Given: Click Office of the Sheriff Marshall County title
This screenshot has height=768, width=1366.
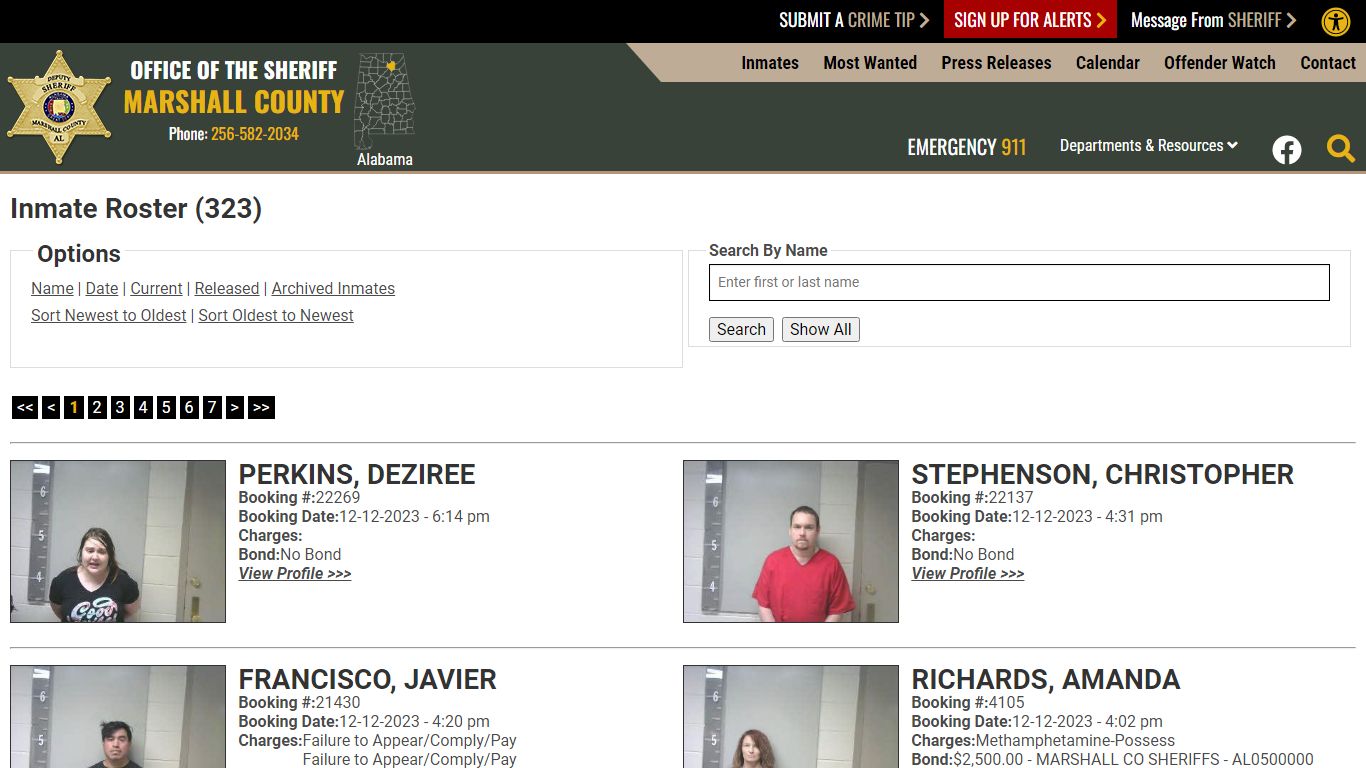Looking at the screenshot, I should pos(234,87).
